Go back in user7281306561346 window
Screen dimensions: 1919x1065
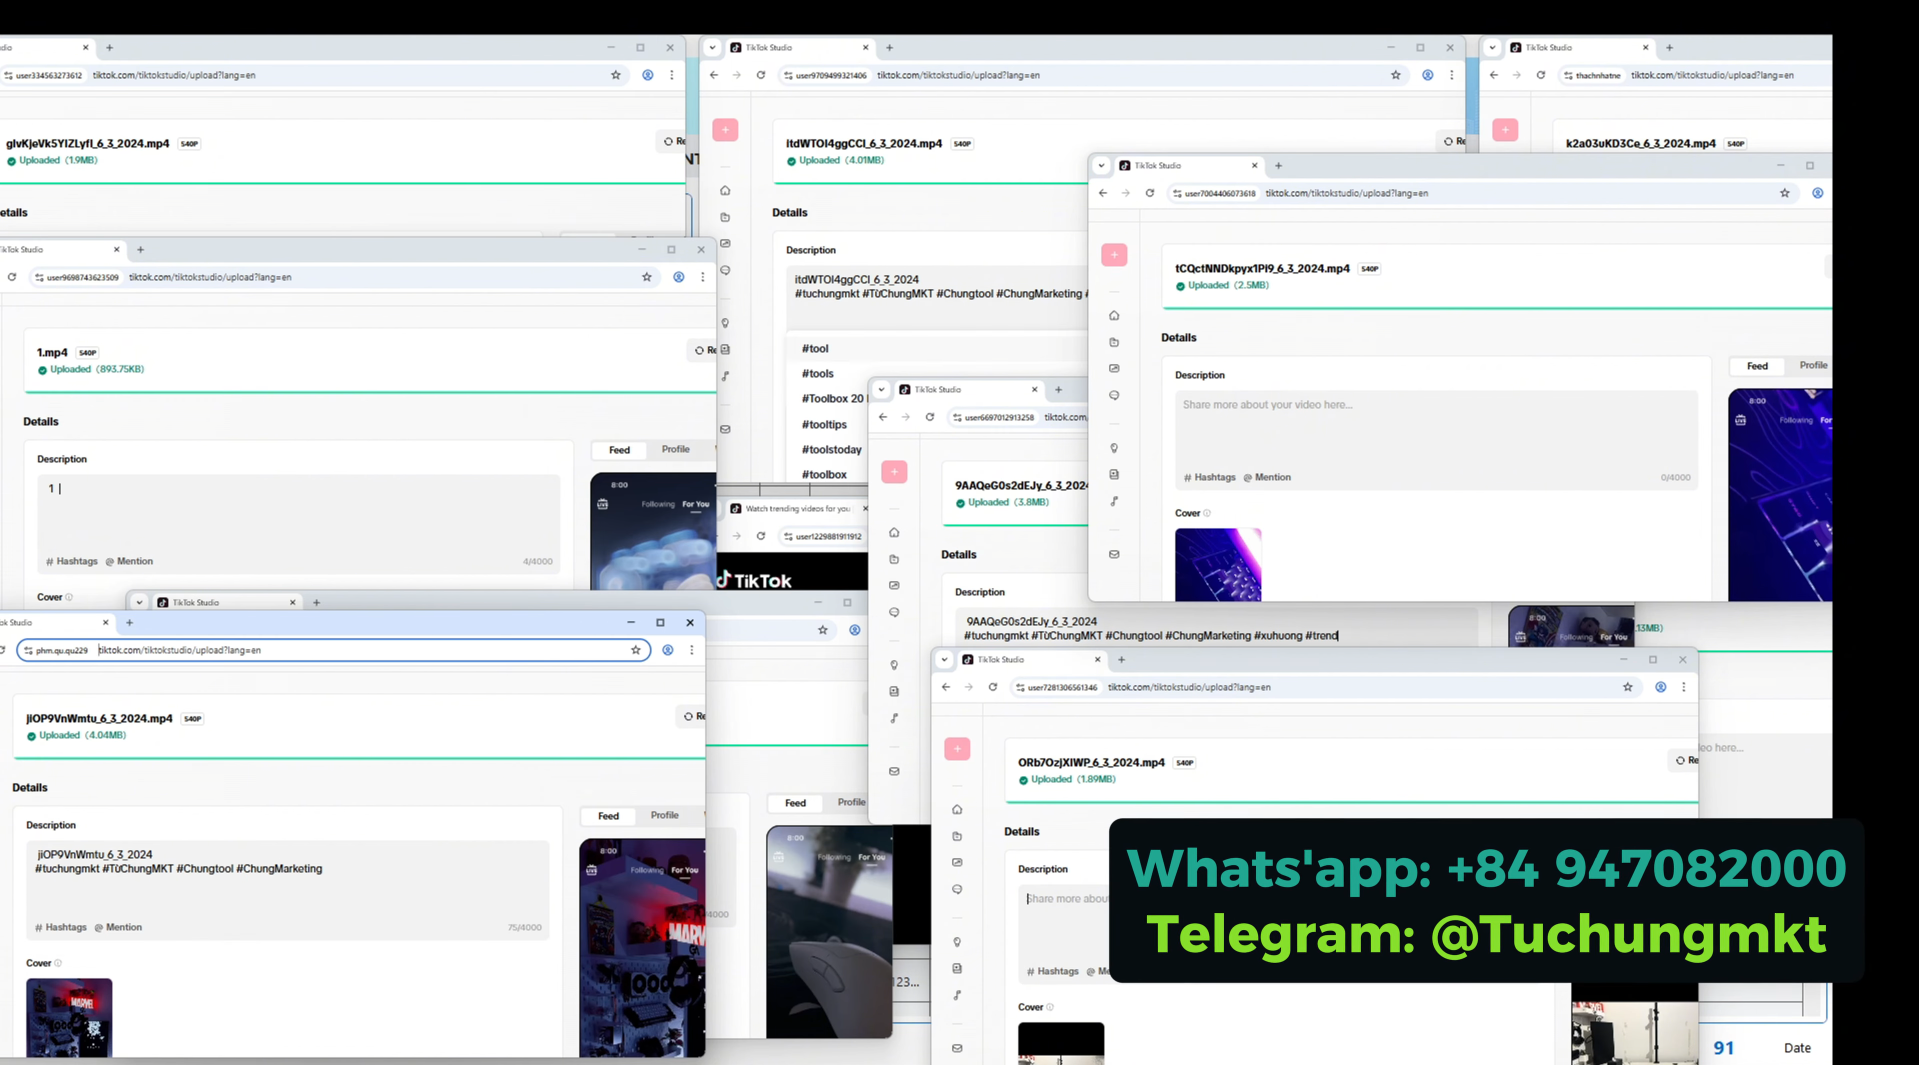coord(946,687)
